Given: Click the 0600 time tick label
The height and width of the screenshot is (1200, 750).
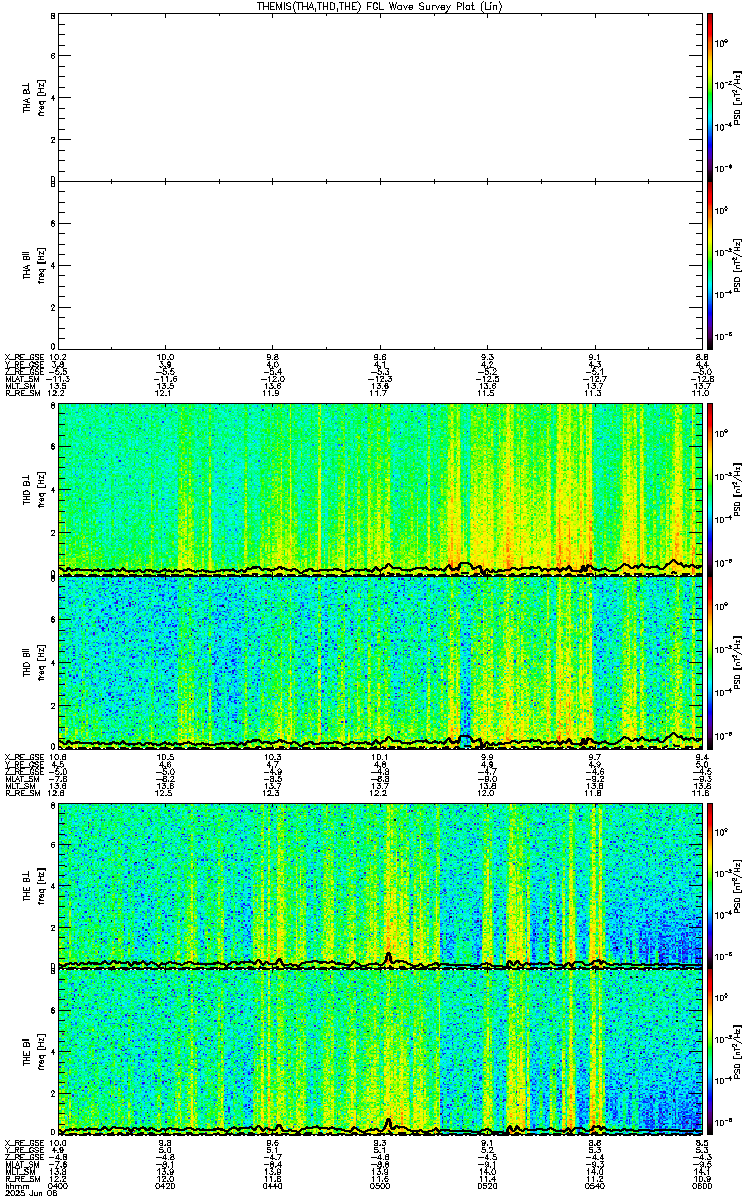Looking at the screenshot, I should pos(701,1187).
